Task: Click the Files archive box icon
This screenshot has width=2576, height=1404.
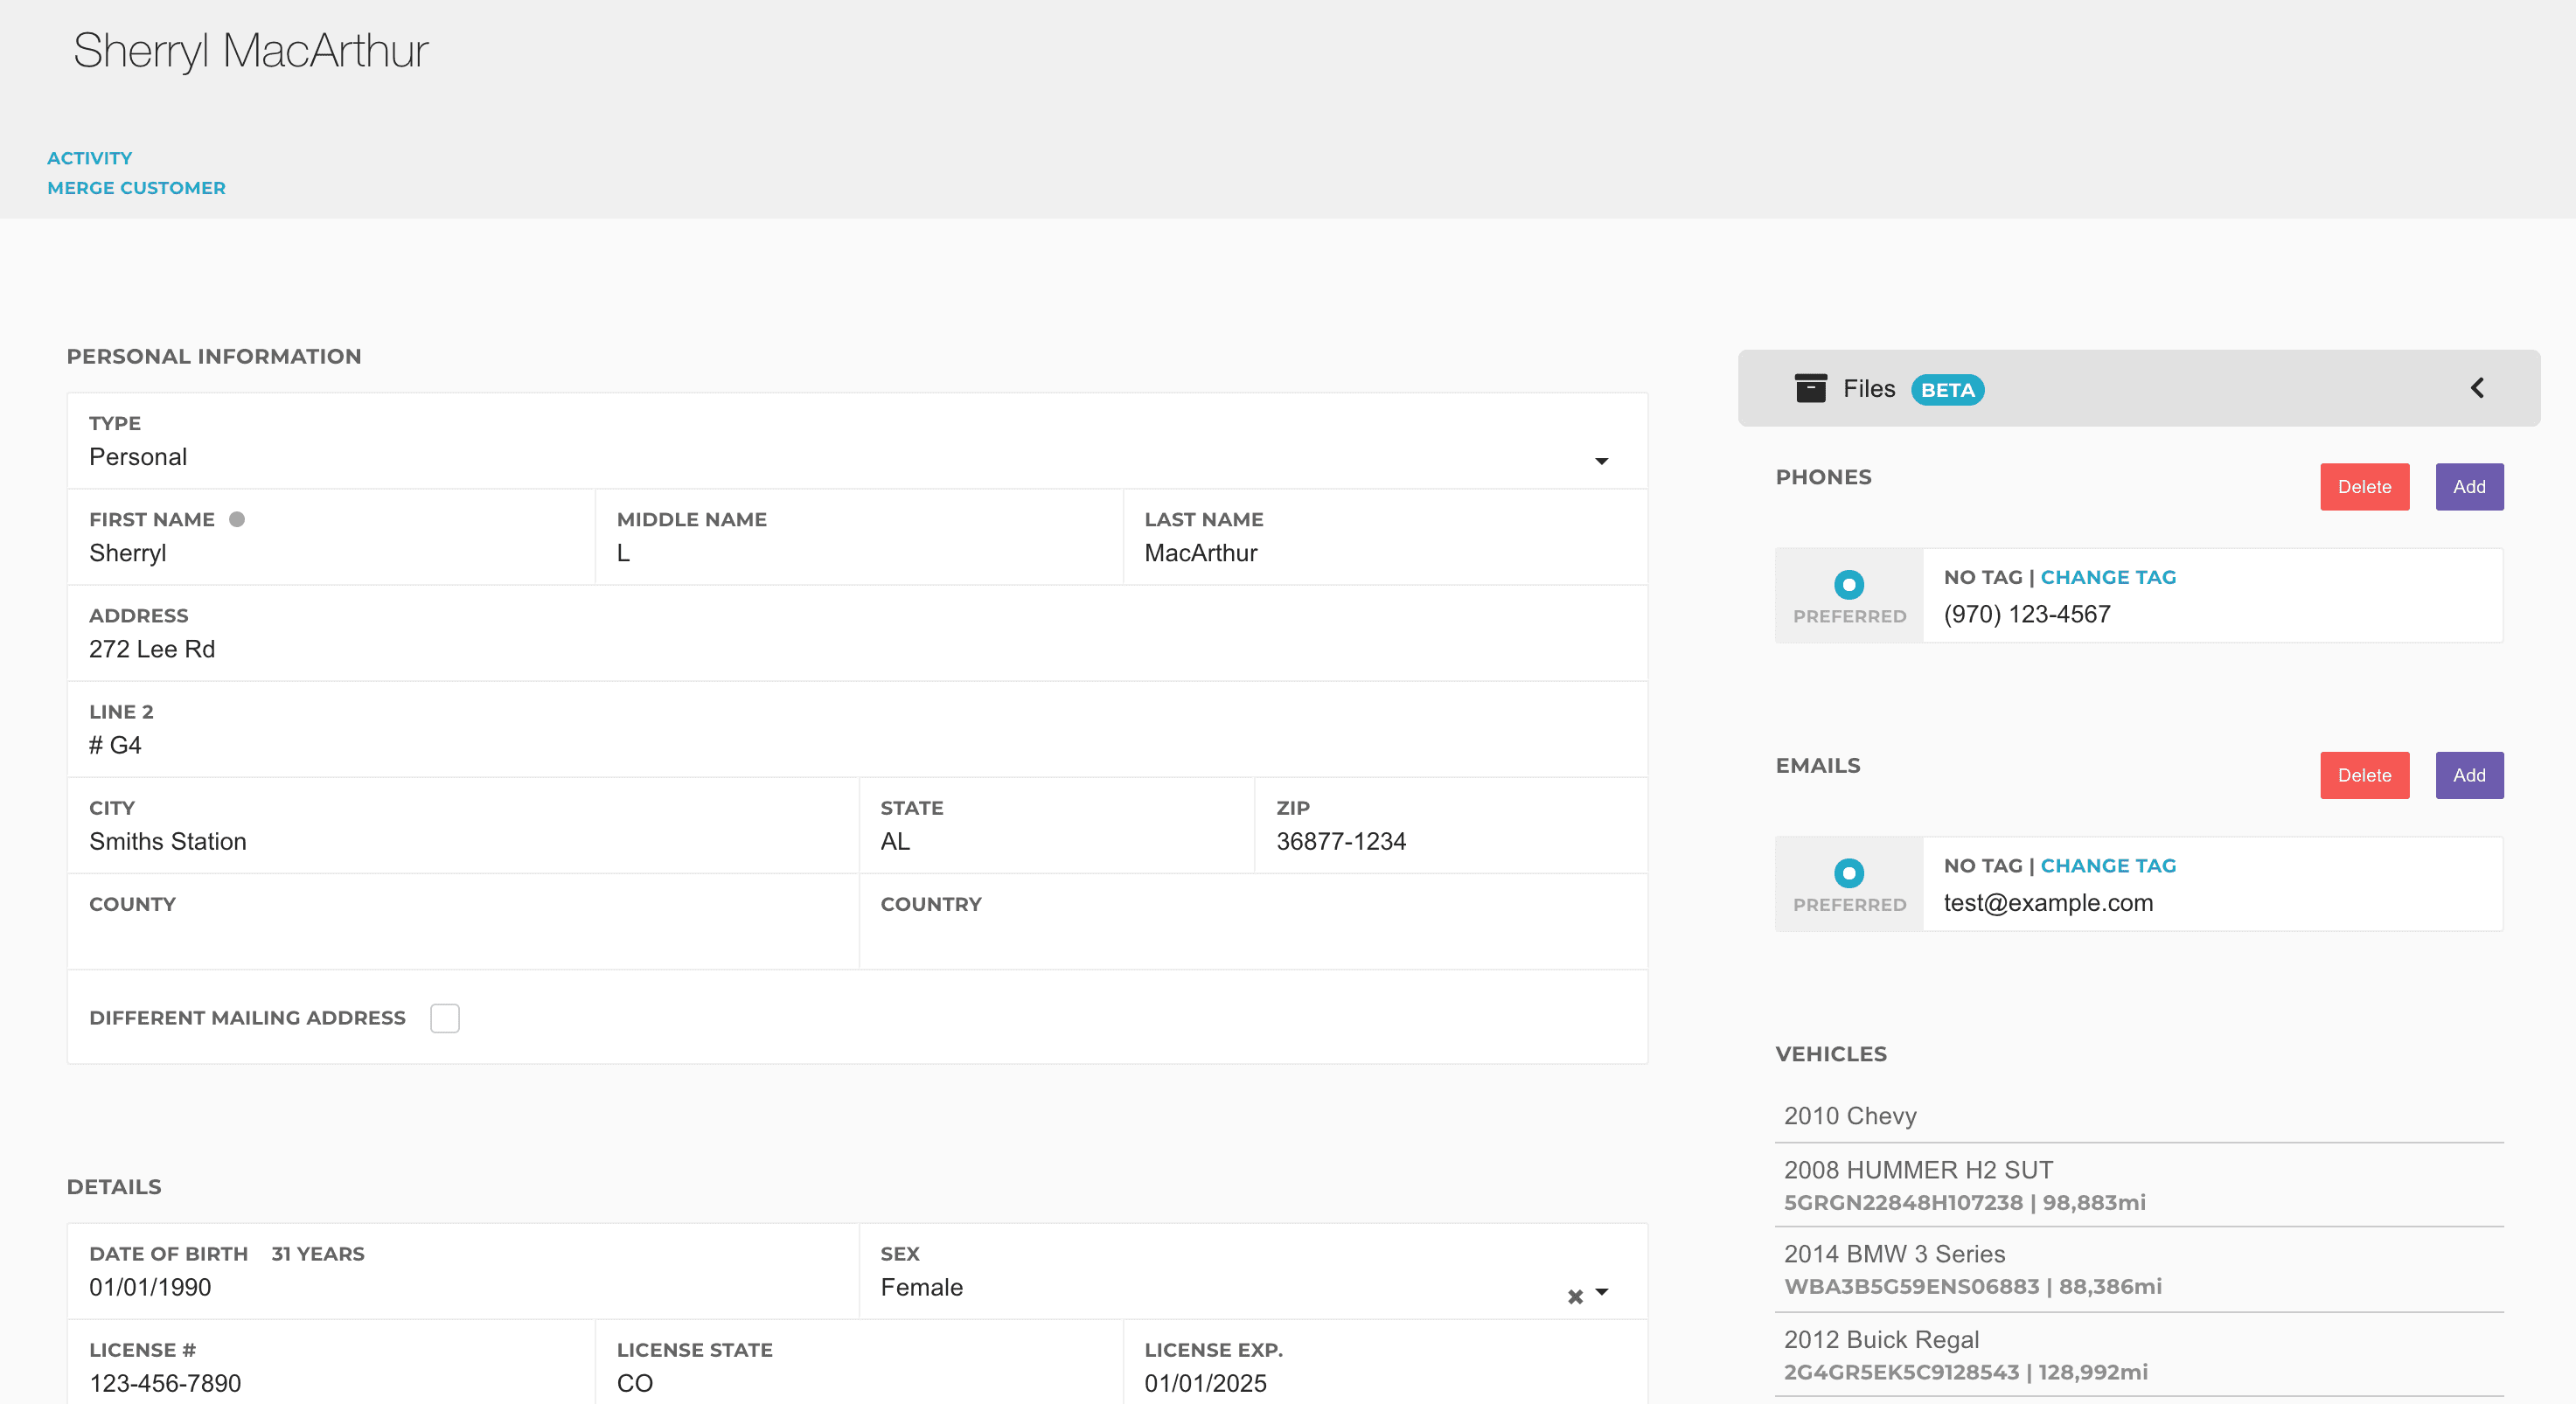Action: (1810, 388)
